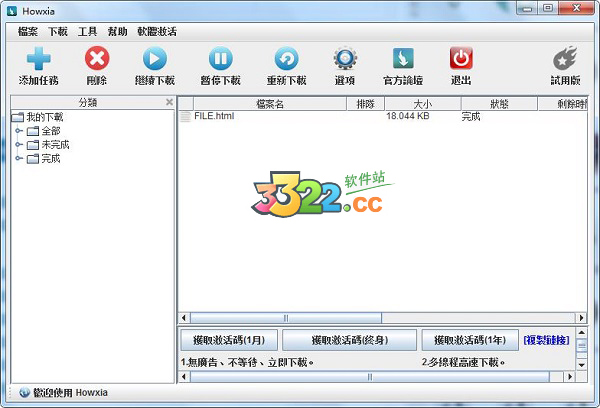Click 獲取激活碼(1月) button
600x408 pixels.
pos(229,340)
